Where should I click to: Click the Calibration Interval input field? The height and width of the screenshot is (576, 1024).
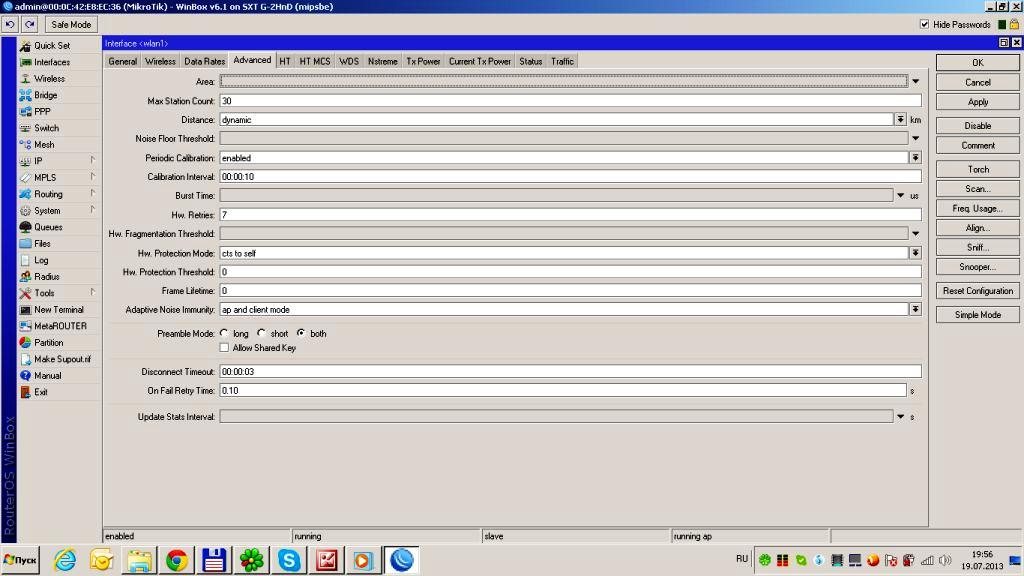tap(570, 176)
